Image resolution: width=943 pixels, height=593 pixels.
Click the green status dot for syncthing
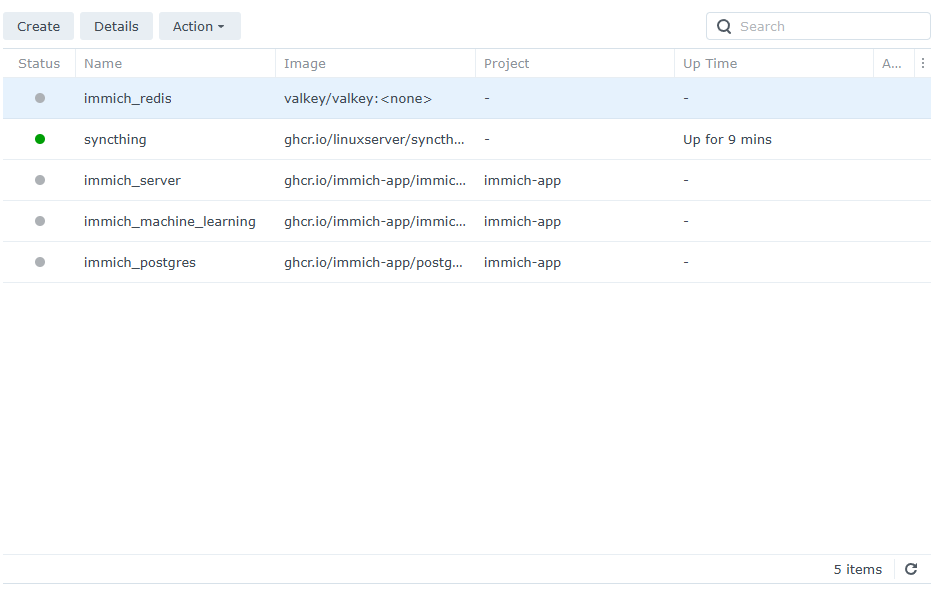pyautogui.click(x=40, y=139)
